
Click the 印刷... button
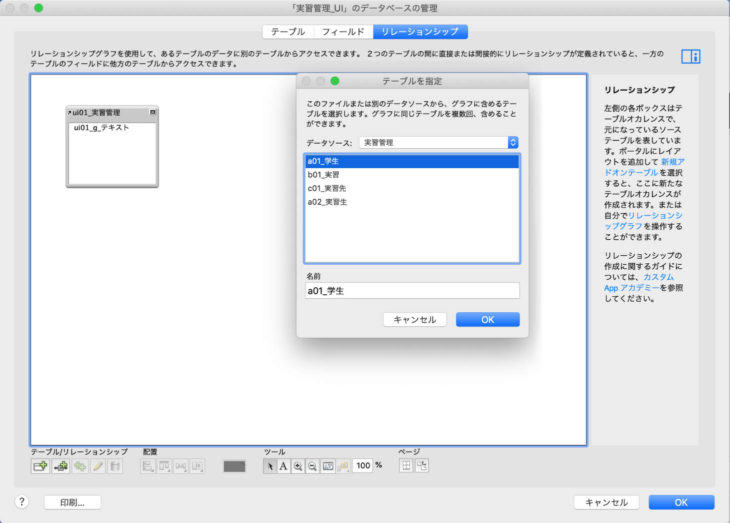click(72, 502)
